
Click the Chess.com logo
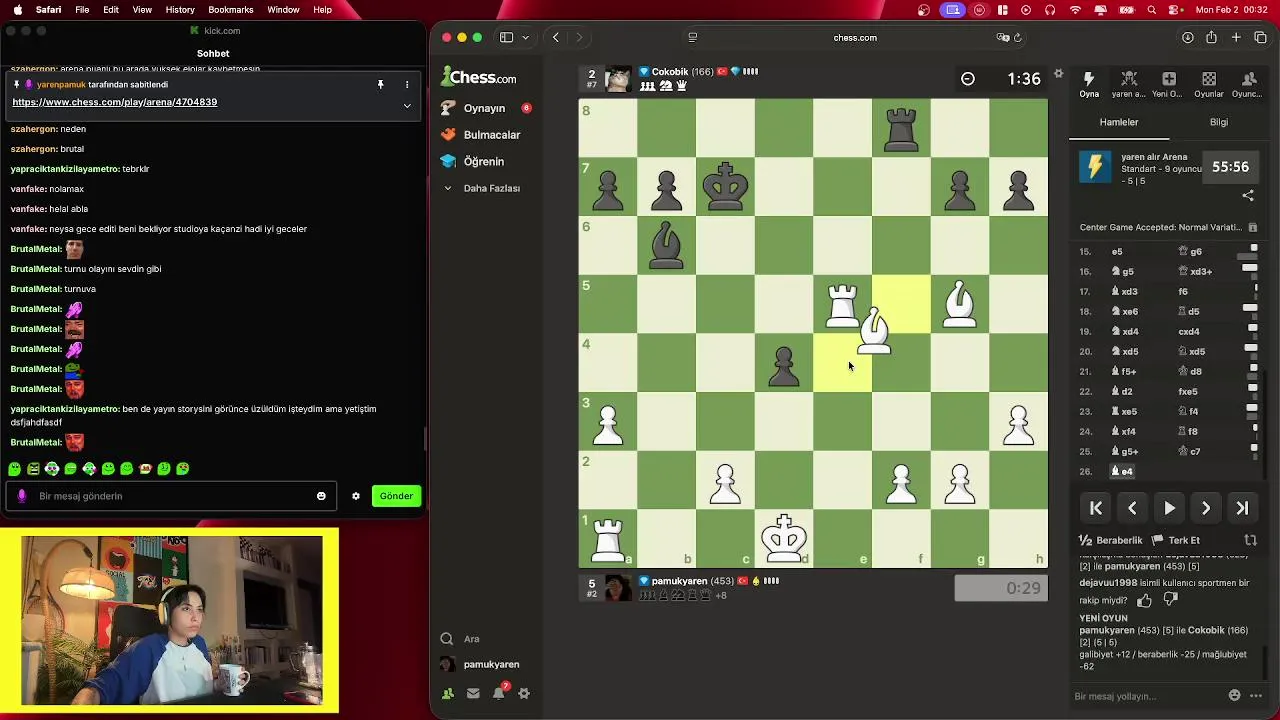[480, 77]
